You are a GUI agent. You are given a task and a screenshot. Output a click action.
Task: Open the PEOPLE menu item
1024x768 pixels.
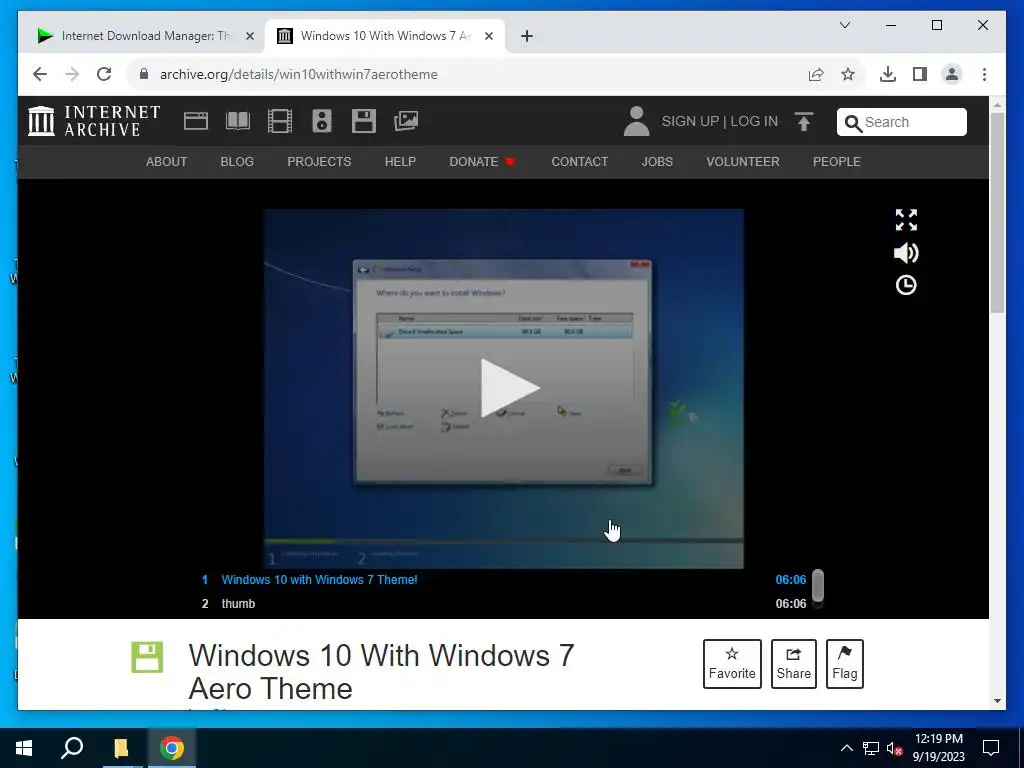tap(837, 161)
